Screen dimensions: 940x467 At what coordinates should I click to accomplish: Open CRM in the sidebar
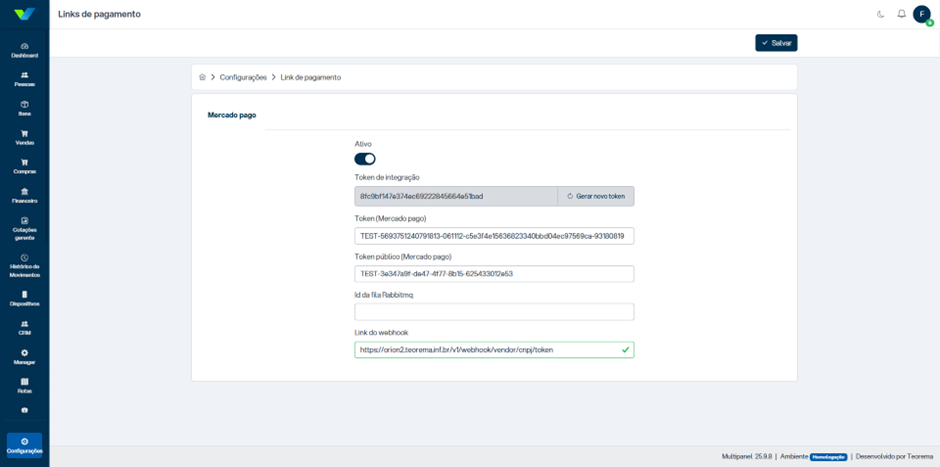(25, 327)
